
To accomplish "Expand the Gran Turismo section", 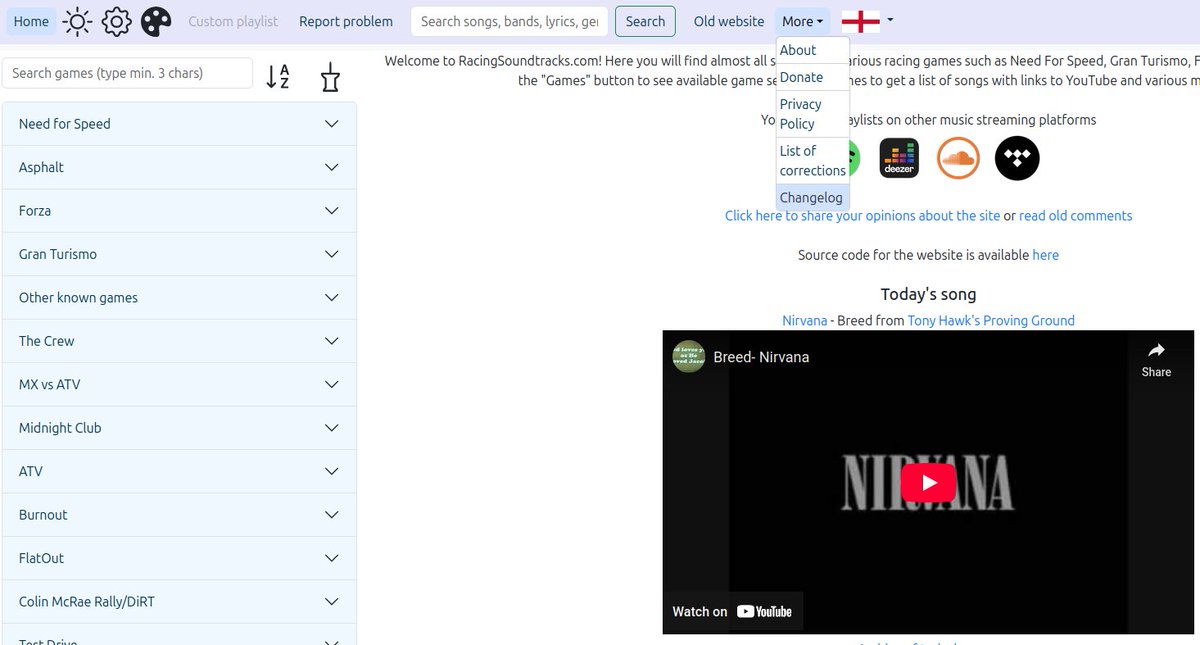I will coord(179,254).
